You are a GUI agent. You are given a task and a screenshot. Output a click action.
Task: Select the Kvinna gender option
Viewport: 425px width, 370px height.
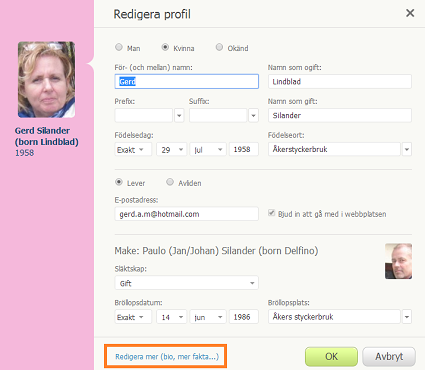point(165,47)
